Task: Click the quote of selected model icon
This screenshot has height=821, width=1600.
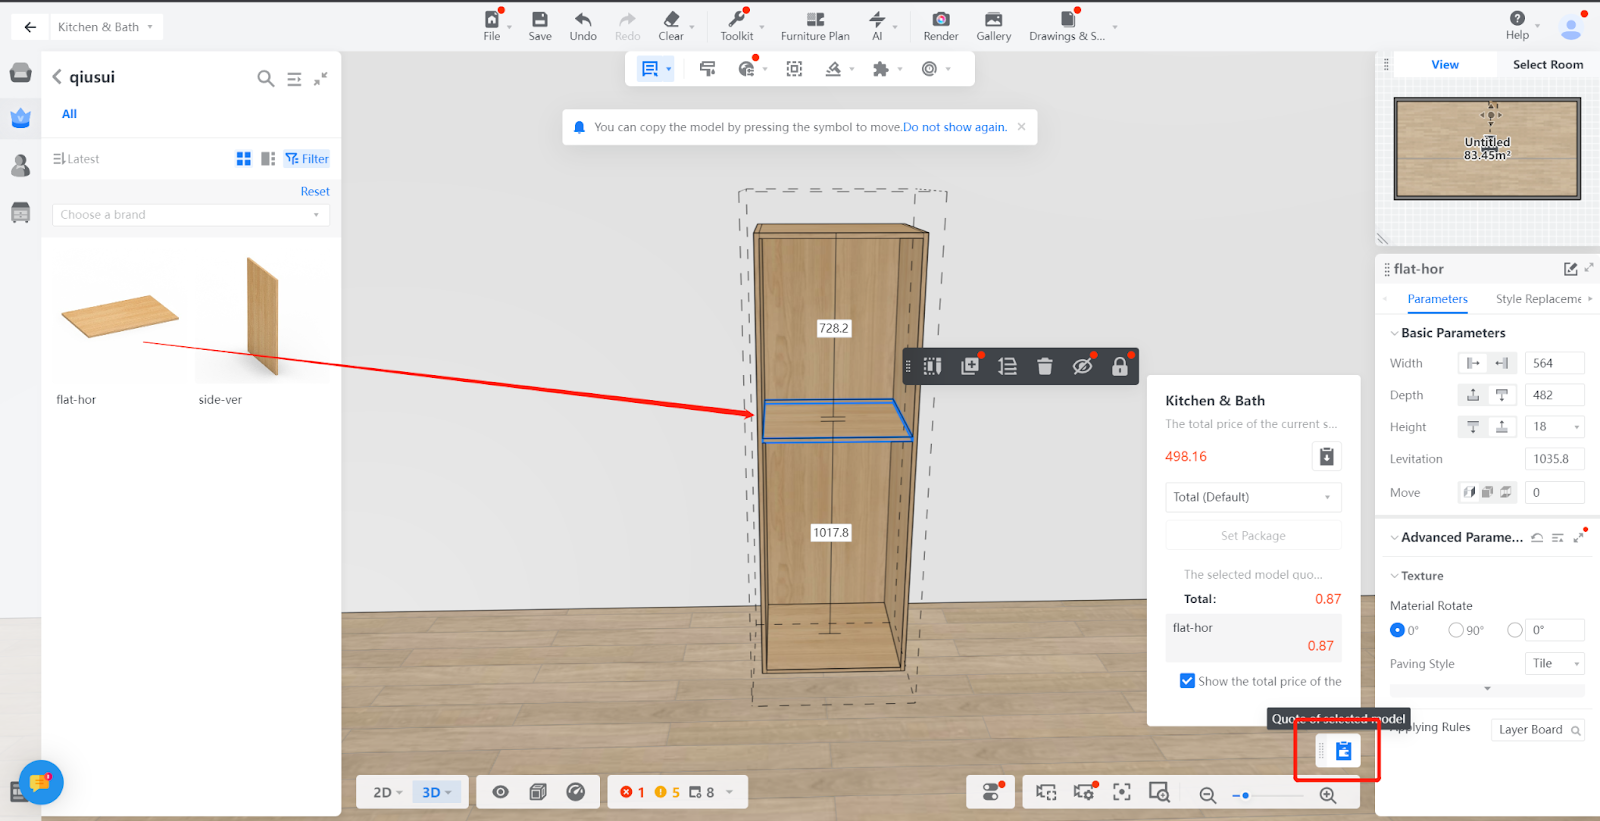Action: click(1343, 751)
